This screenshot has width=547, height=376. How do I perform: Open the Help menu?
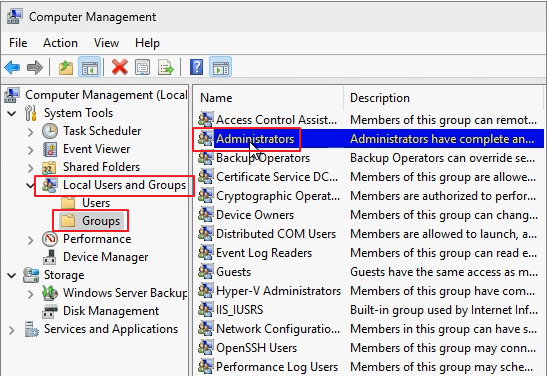(147, 43)
